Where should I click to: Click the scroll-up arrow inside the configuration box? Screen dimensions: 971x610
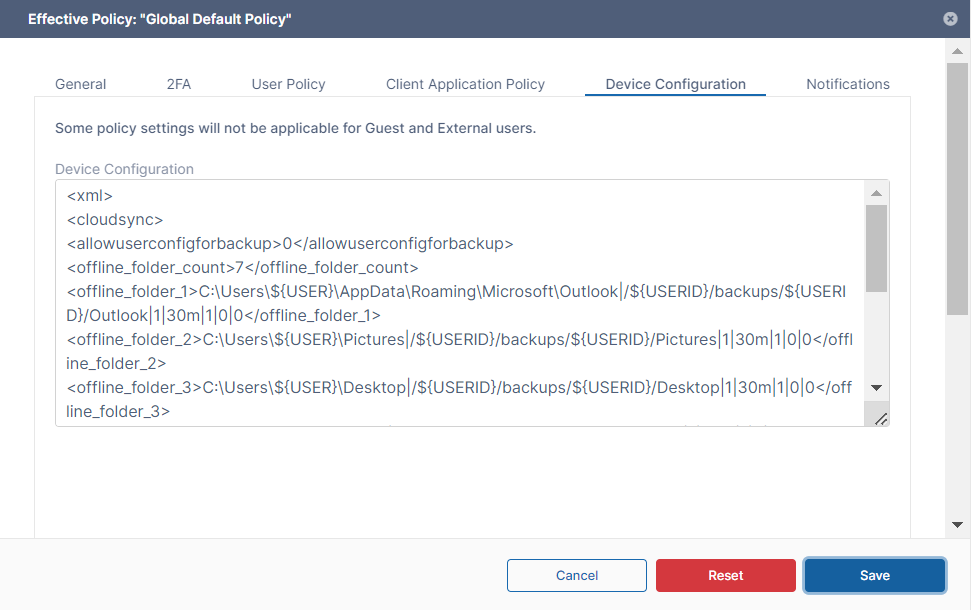pos(878,190)
